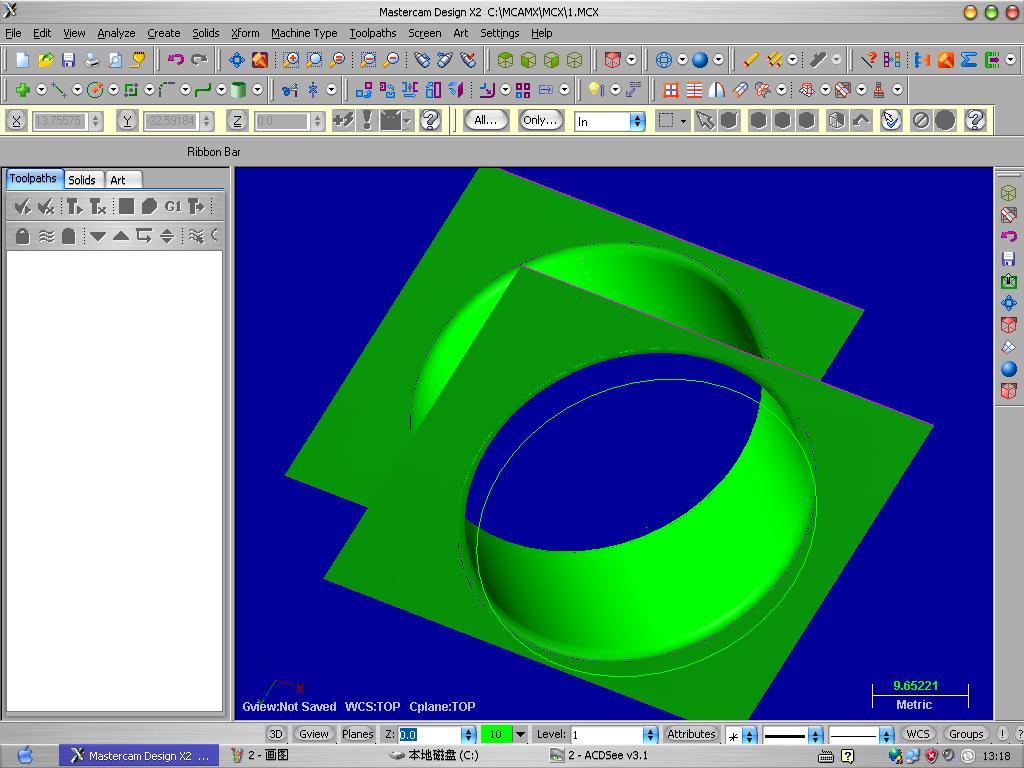Click the Xform Translate icon
Image resolution: width=1024 pixels, height=768 pixels.
tap(364, 90)
